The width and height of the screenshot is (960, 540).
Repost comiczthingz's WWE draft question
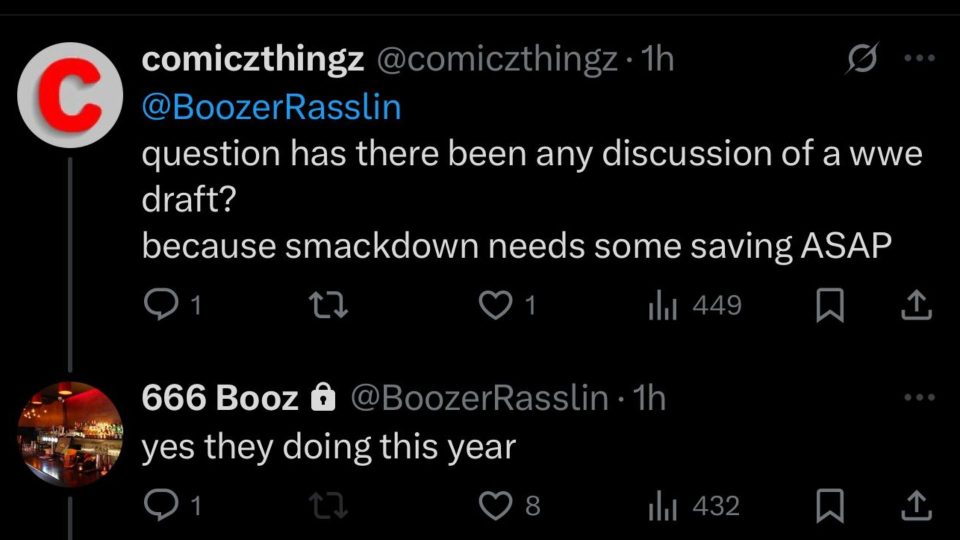[x=328, y=305]
